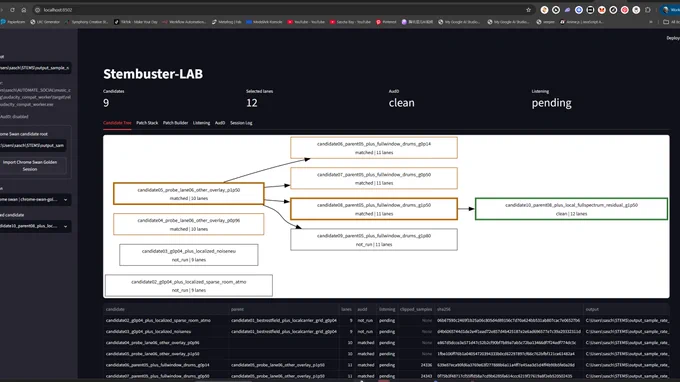Click the Deploy button

click(673, 38)
